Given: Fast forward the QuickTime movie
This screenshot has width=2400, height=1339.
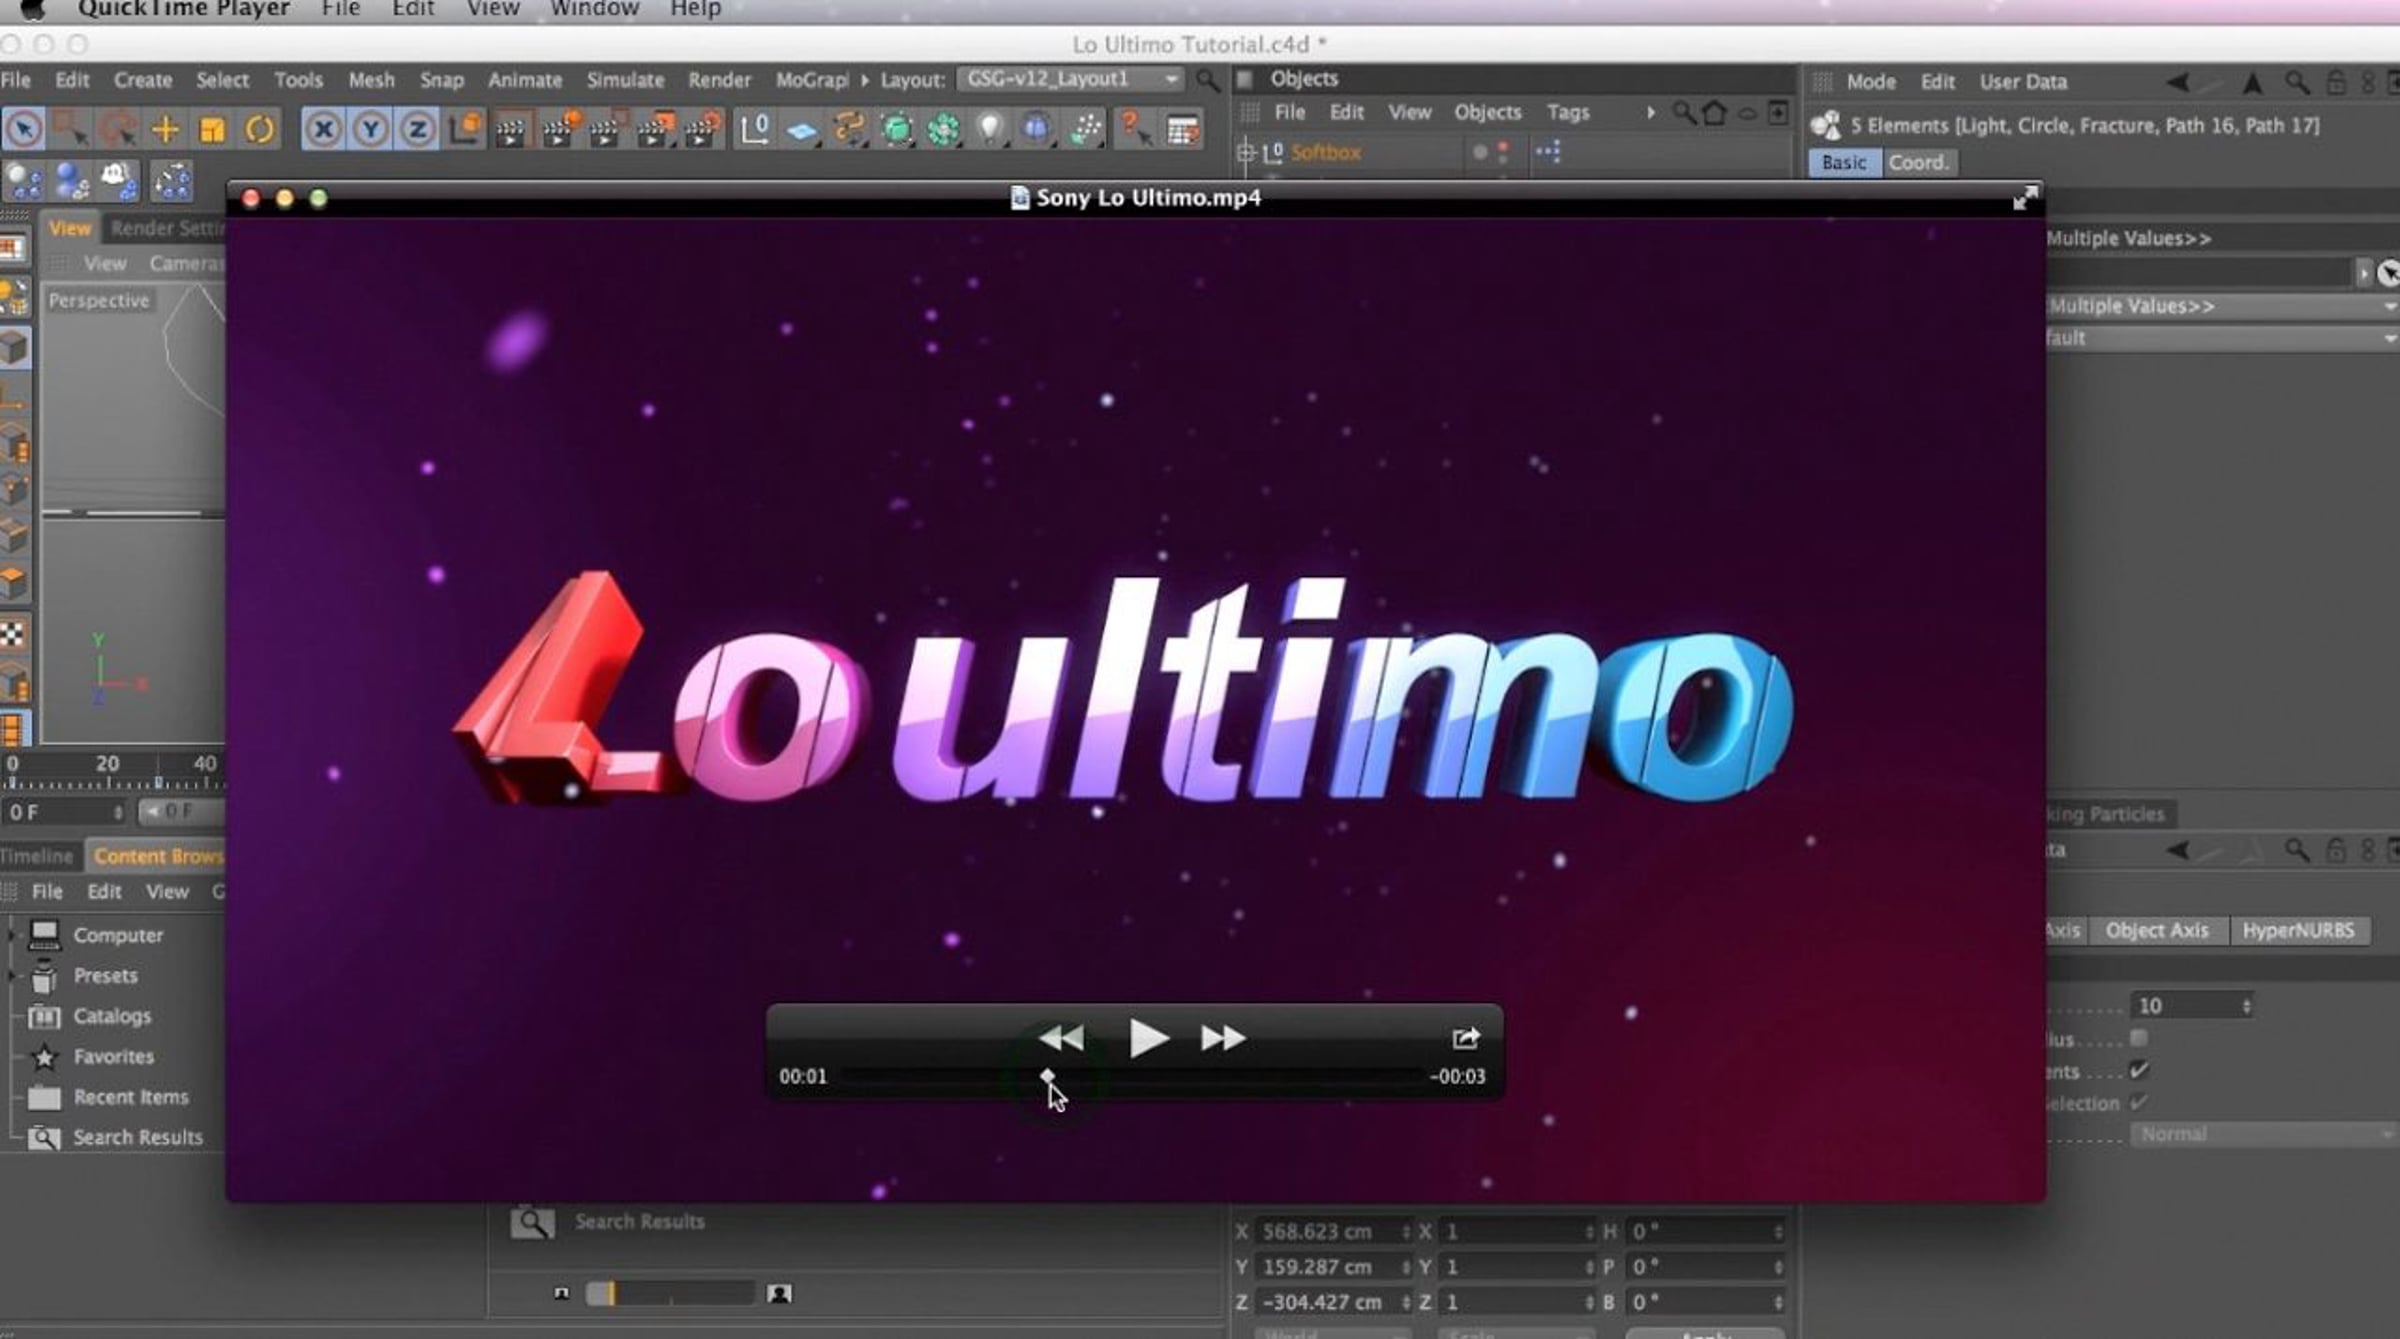Looking at the screenshot, I should [x=1223, y=1038].
